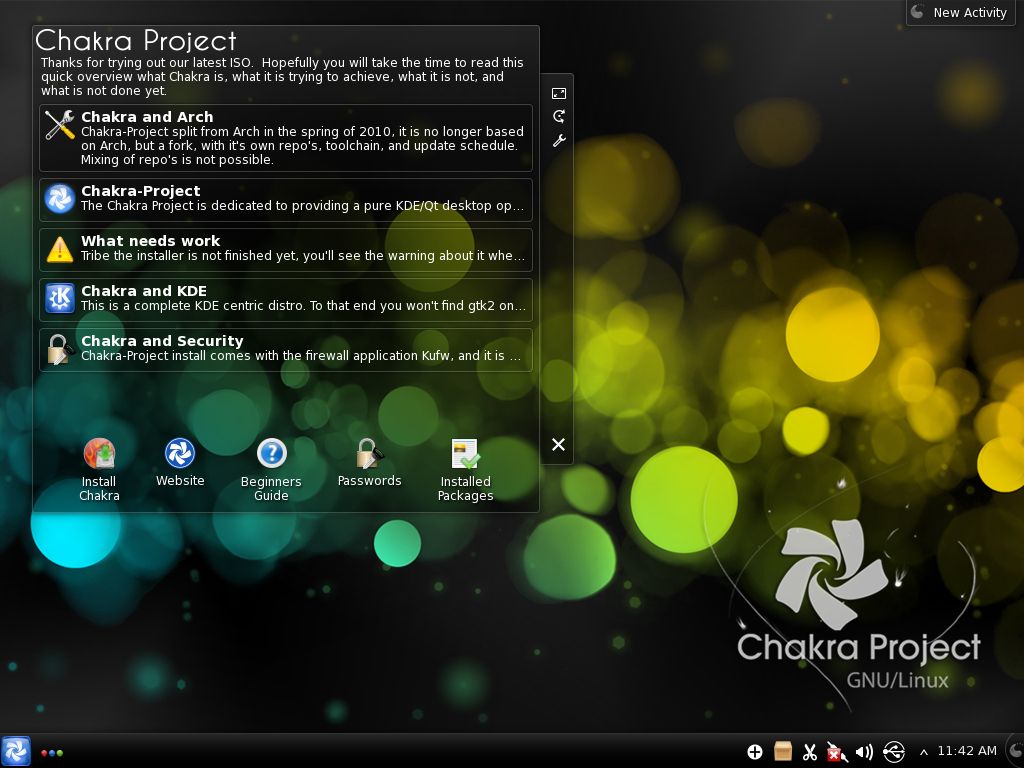Viewport: 1024px width, 768px height.
Task: Open the disconnected network tray icon
Action: tap(837, 752)
